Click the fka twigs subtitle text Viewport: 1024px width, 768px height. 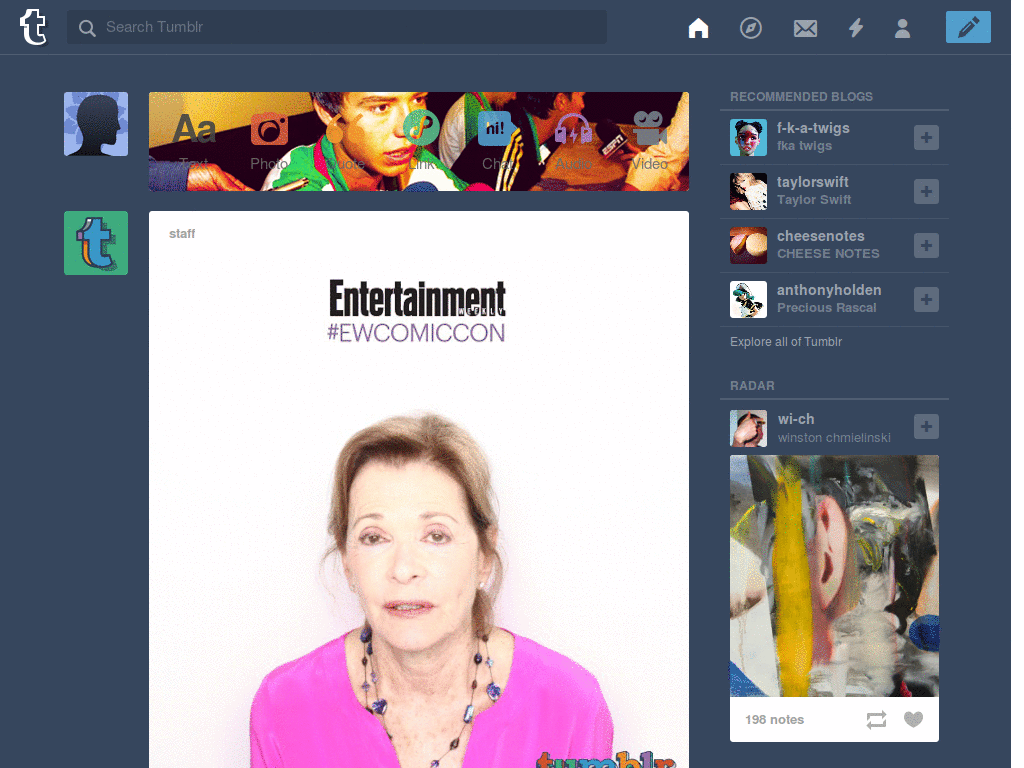pyautogui.click(x=804, y=146)
